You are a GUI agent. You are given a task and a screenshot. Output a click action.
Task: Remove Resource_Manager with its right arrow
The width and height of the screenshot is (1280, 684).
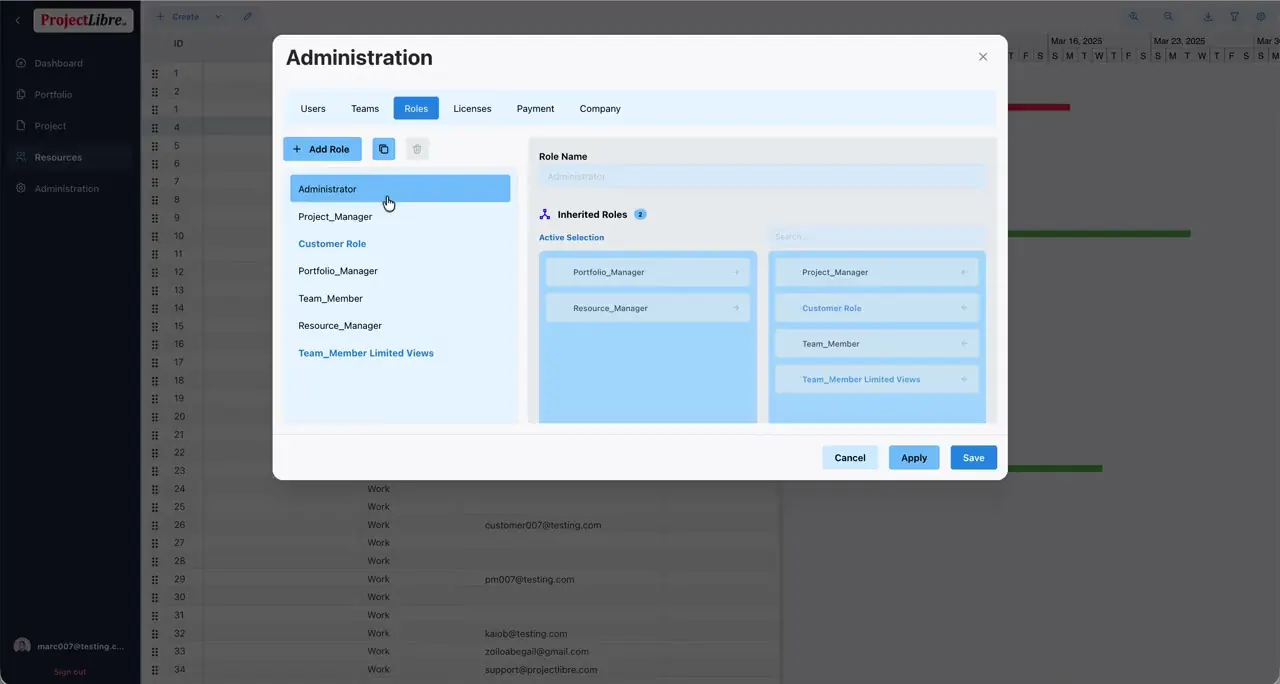737,308
